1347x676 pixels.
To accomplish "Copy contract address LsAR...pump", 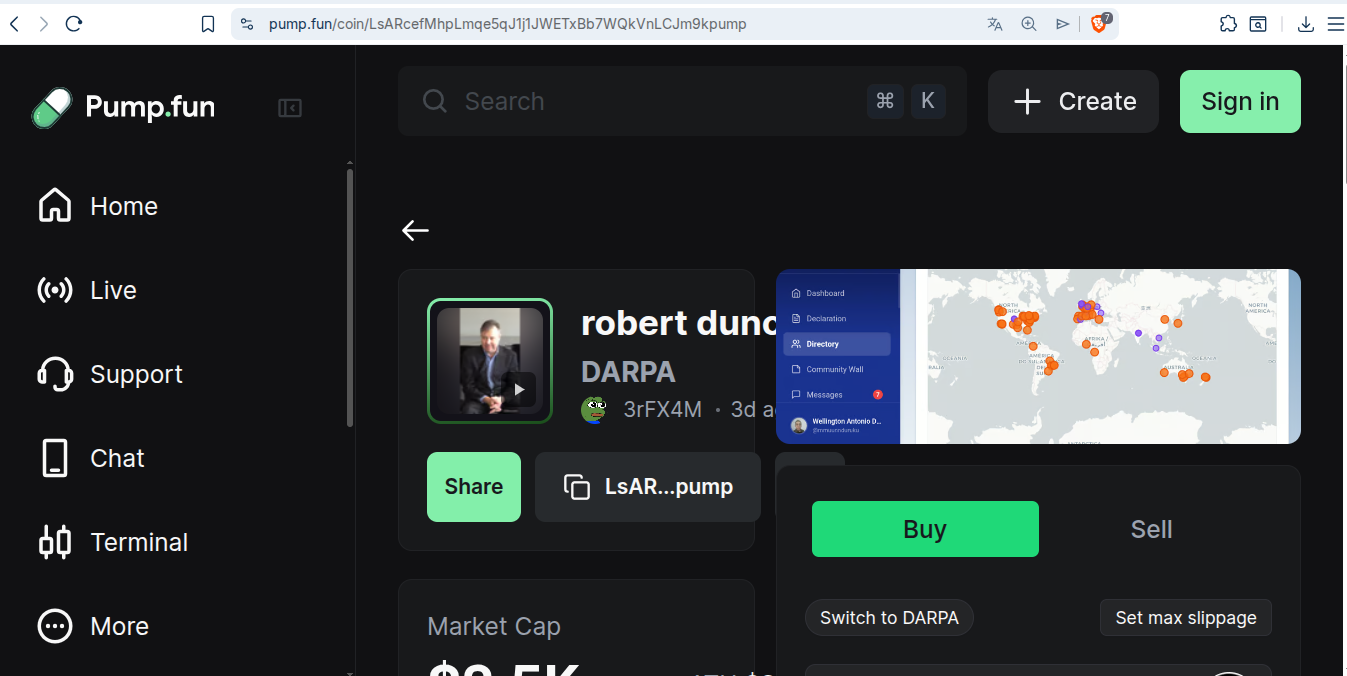I will [648, 487].
